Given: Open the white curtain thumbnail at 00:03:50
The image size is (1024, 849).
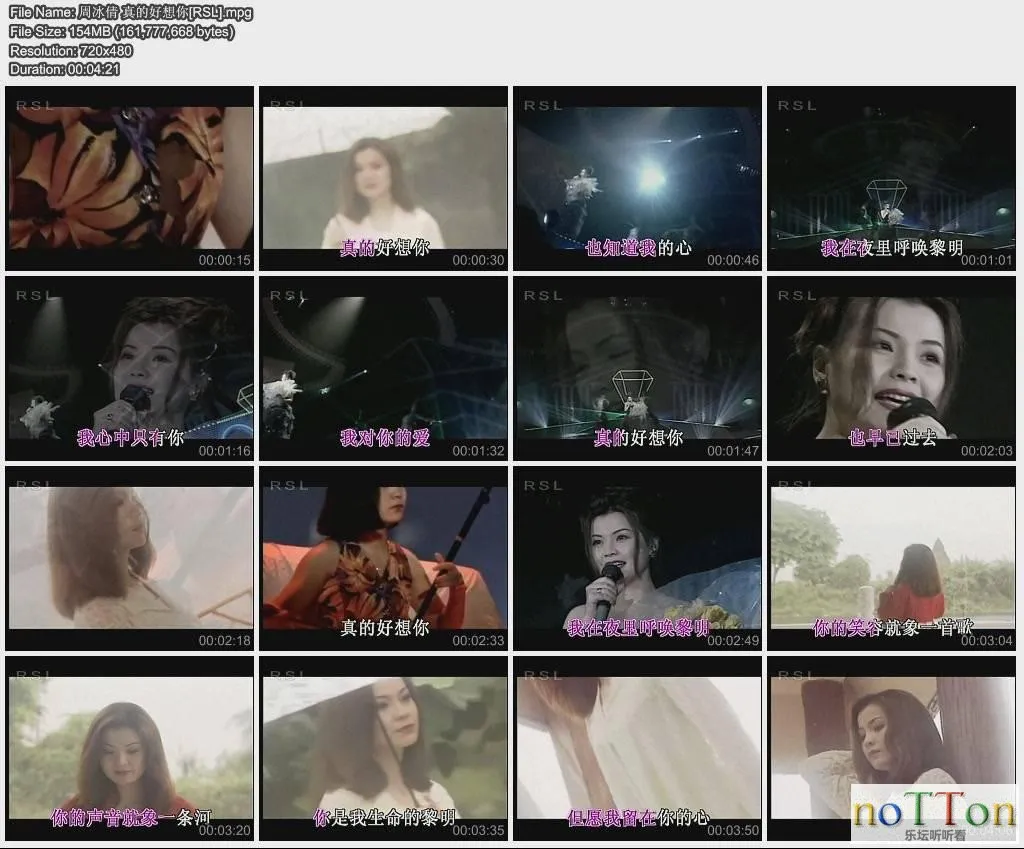Looking at the screenshot, I should [639, 748].
